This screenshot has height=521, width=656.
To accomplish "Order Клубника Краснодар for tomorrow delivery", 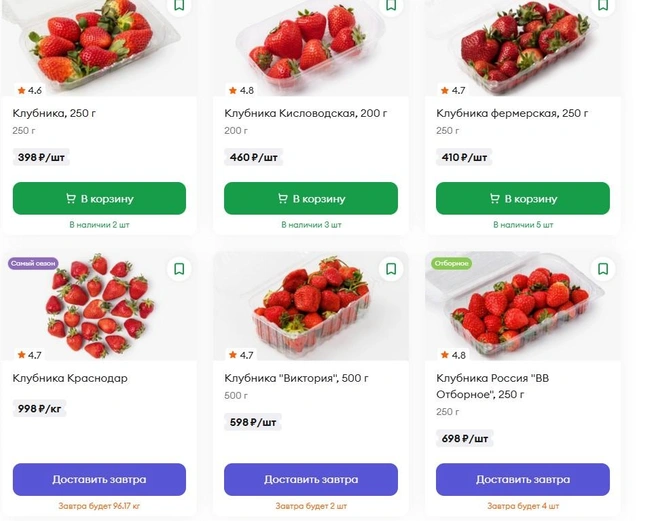I will (x=99, y=480).
